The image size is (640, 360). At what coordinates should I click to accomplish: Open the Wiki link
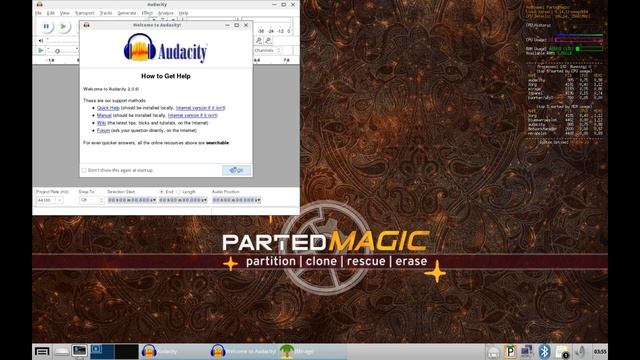pos(101,123)
